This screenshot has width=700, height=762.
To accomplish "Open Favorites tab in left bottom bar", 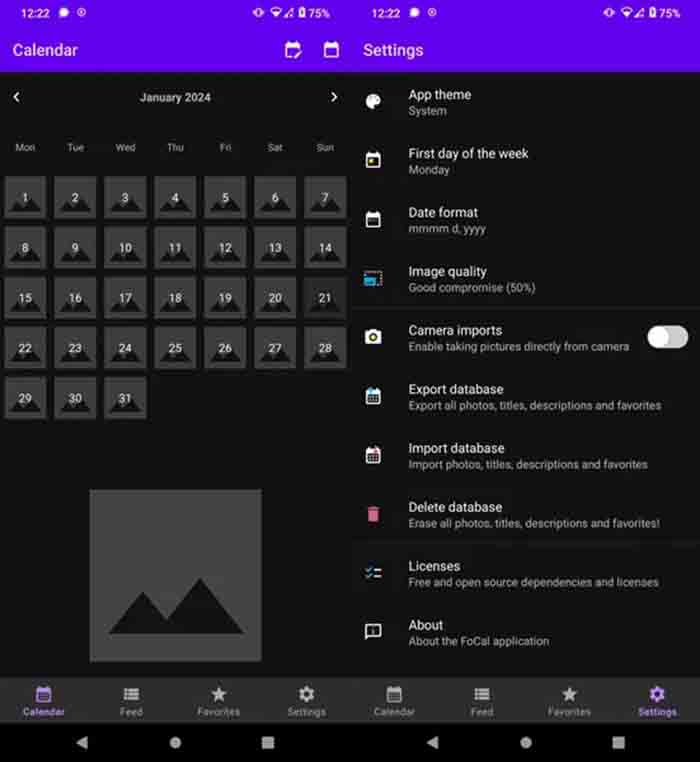I will point(219,701).
